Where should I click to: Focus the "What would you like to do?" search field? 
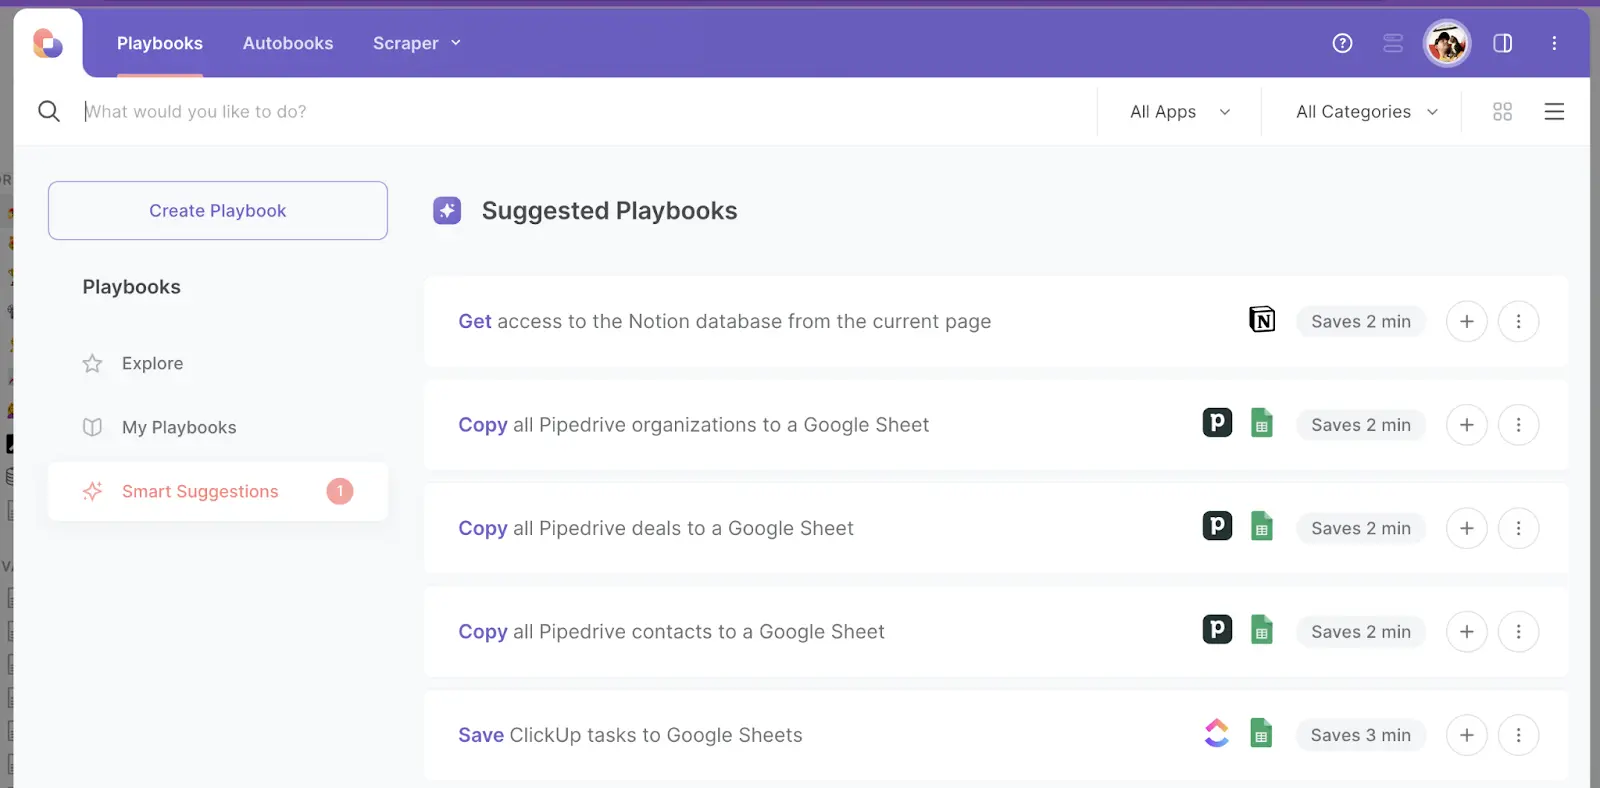(580, 112)
